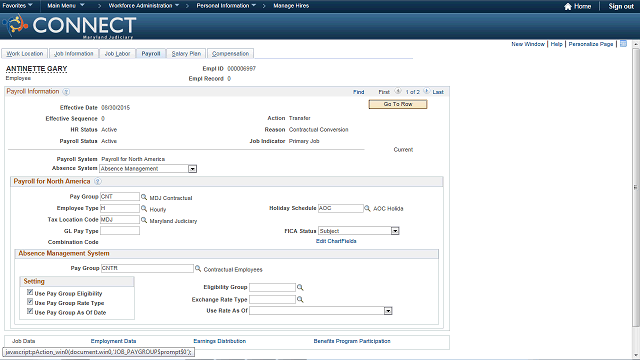Click the vertical page scrollbar

point(636,188)
